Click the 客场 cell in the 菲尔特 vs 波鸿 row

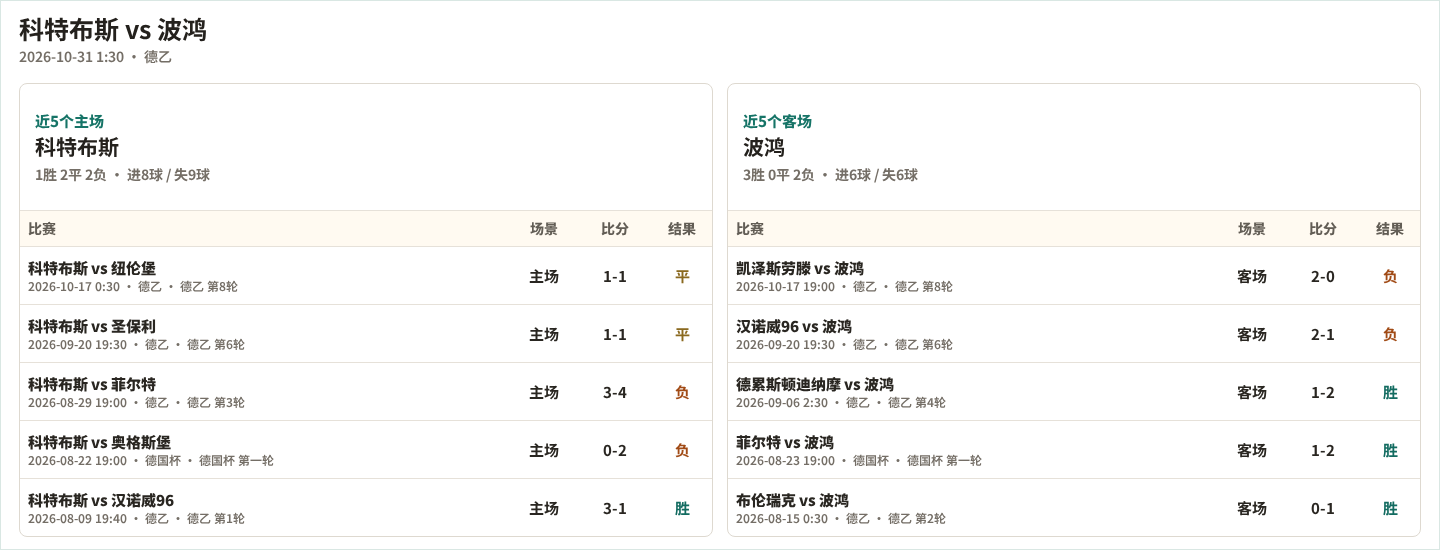[x=1252, y=451]
